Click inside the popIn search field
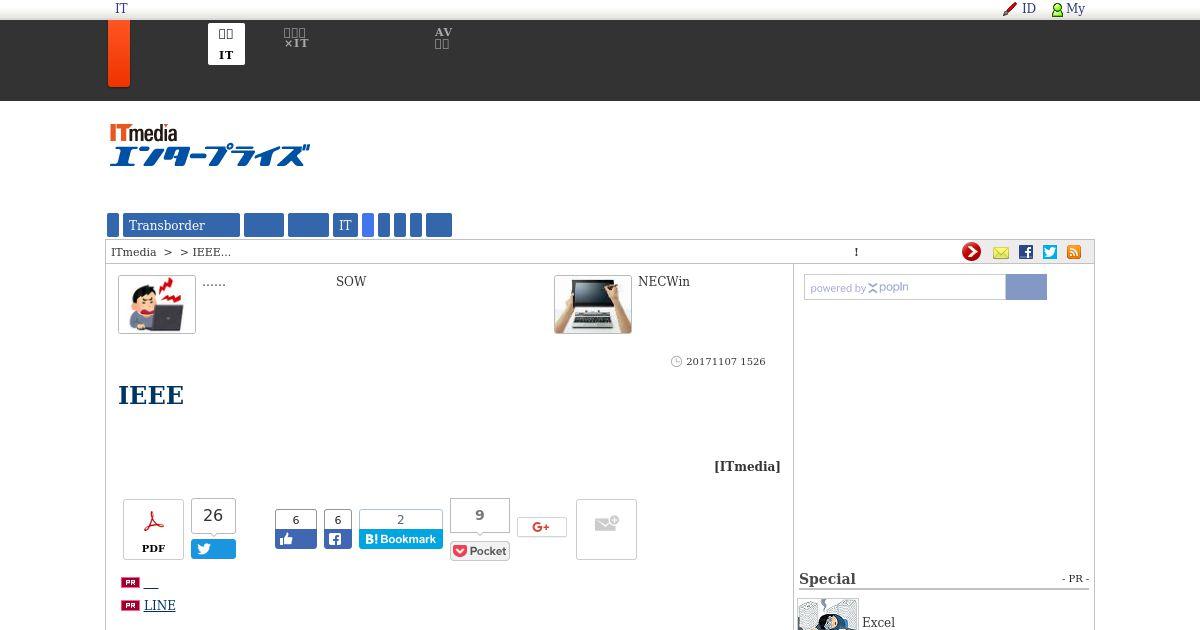 (x=905, y=287)
